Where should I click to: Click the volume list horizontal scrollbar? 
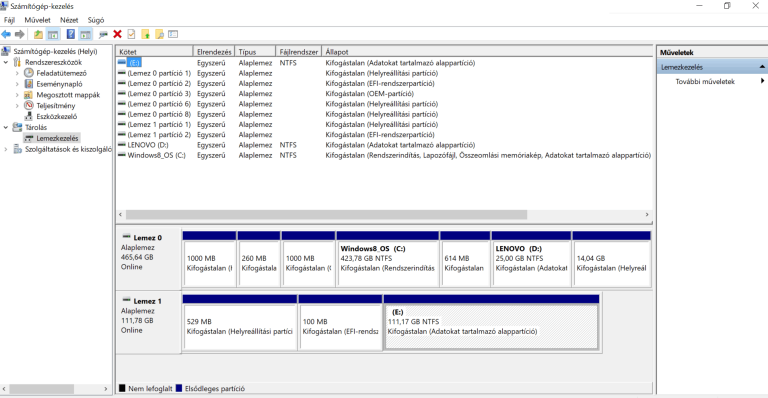tap(383, 214)
